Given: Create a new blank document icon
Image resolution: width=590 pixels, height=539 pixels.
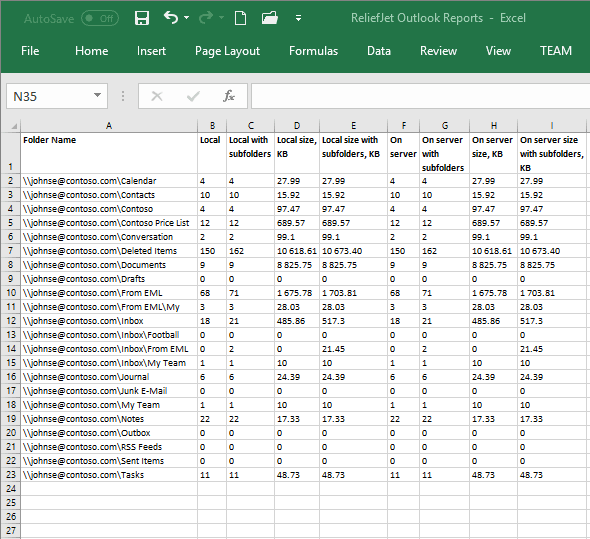Looking at the screenshot, I should point(240,18).
